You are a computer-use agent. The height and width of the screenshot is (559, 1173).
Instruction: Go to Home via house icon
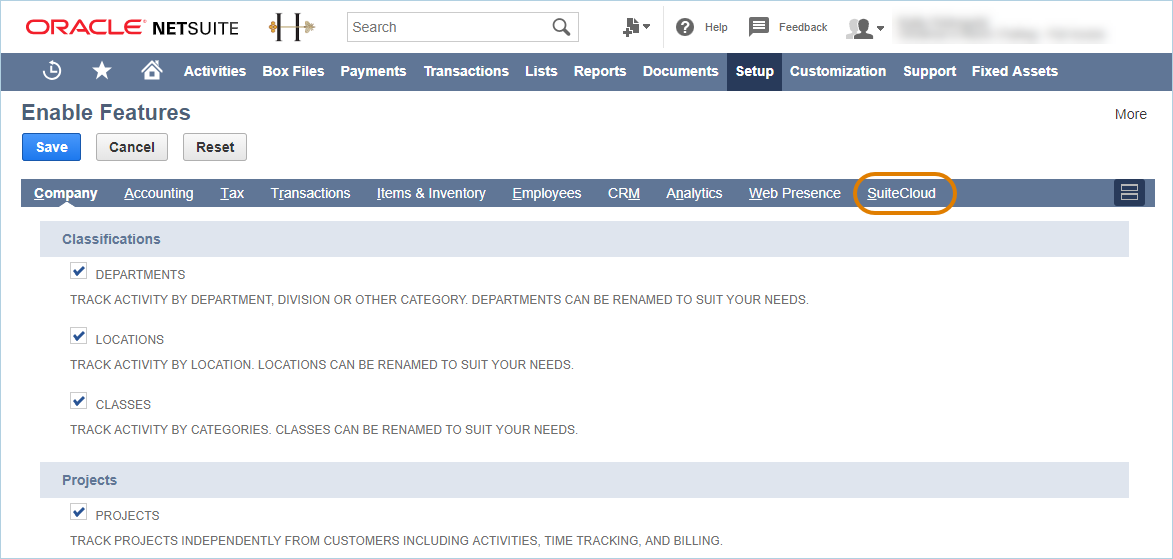point(152,71)
